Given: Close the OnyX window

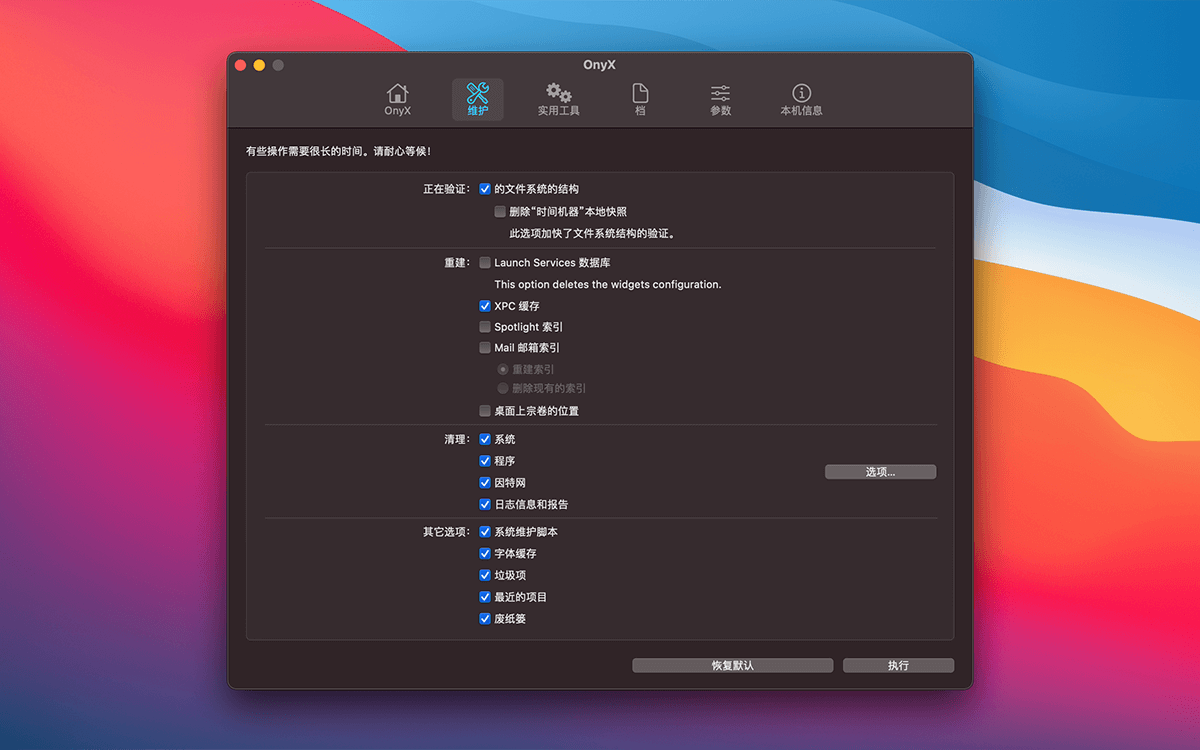Looking at the screenshot, I should point(240,65).
